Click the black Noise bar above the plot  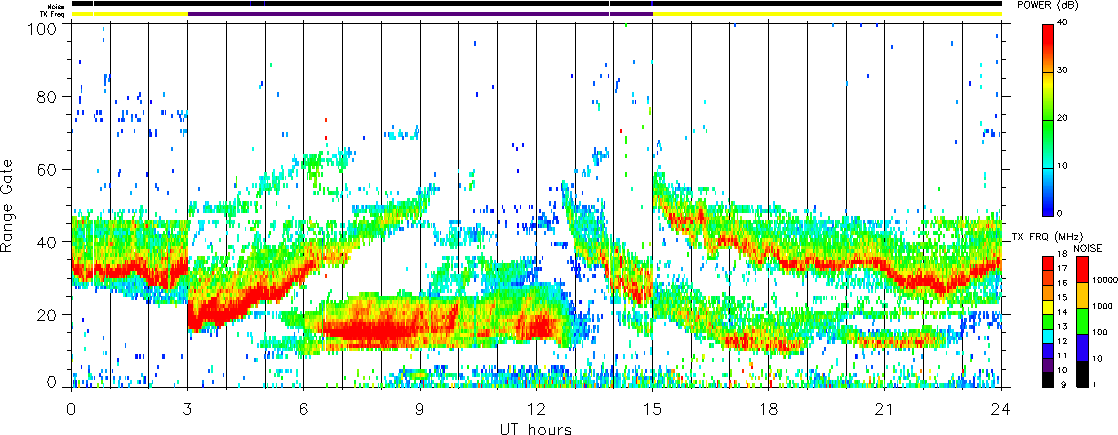coord(537,4)
